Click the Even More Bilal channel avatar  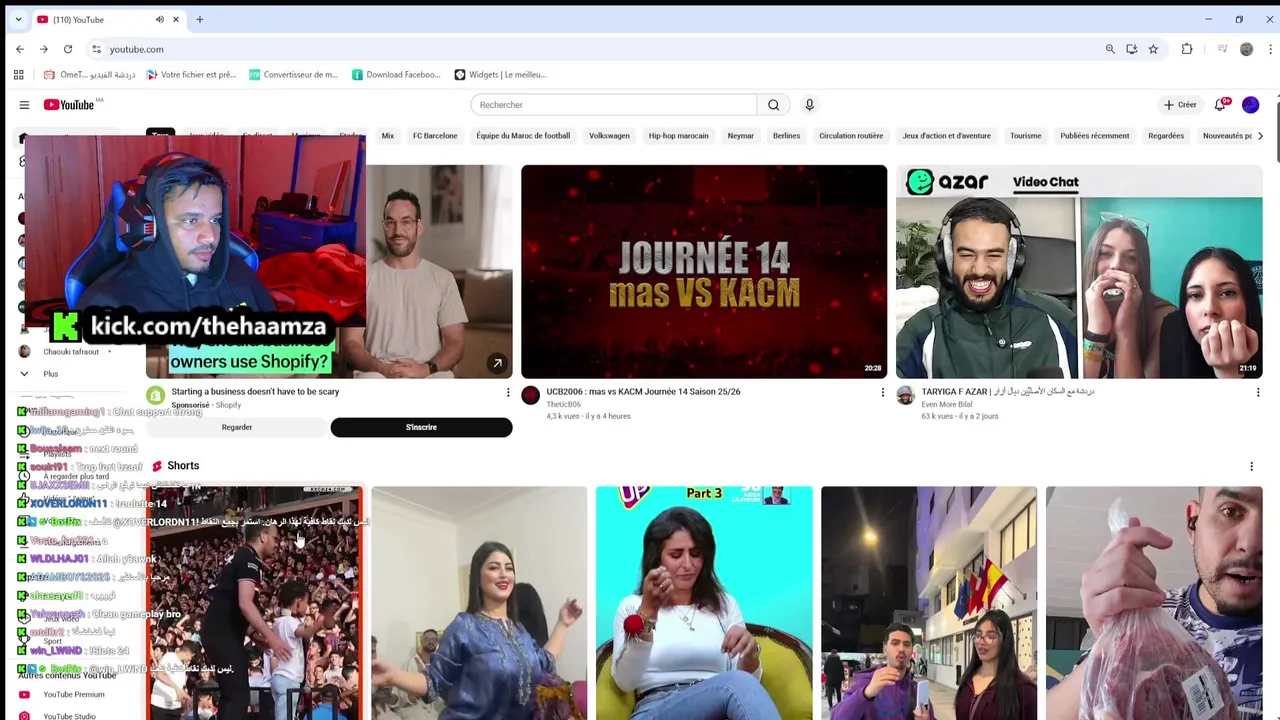click(905, 396)
